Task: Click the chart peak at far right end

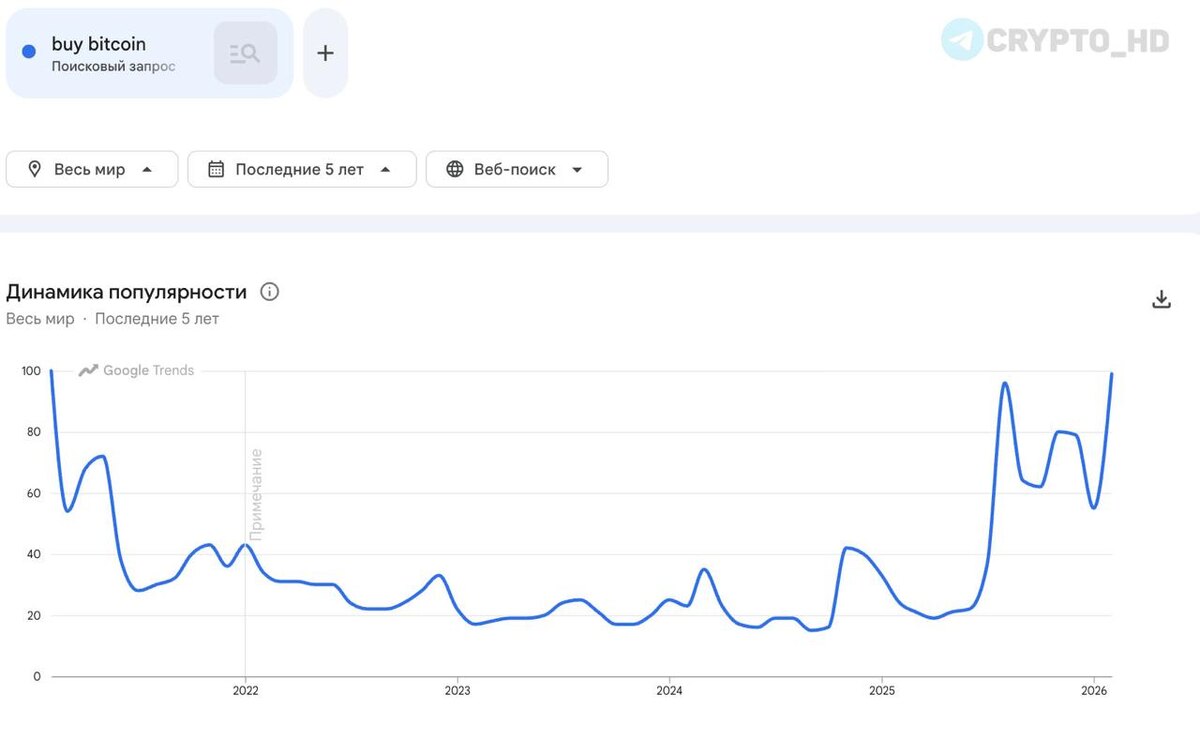Action: pos(1111,374)
